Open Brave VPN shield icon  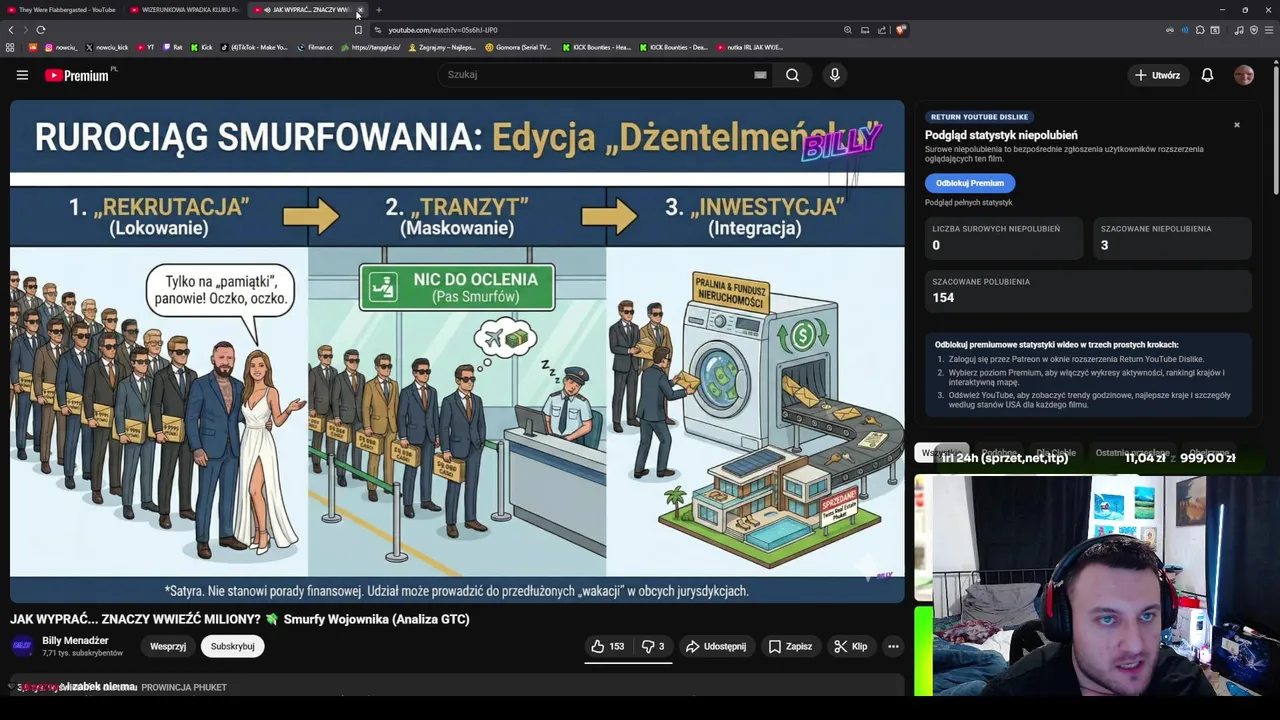[x=1254, y=30]
